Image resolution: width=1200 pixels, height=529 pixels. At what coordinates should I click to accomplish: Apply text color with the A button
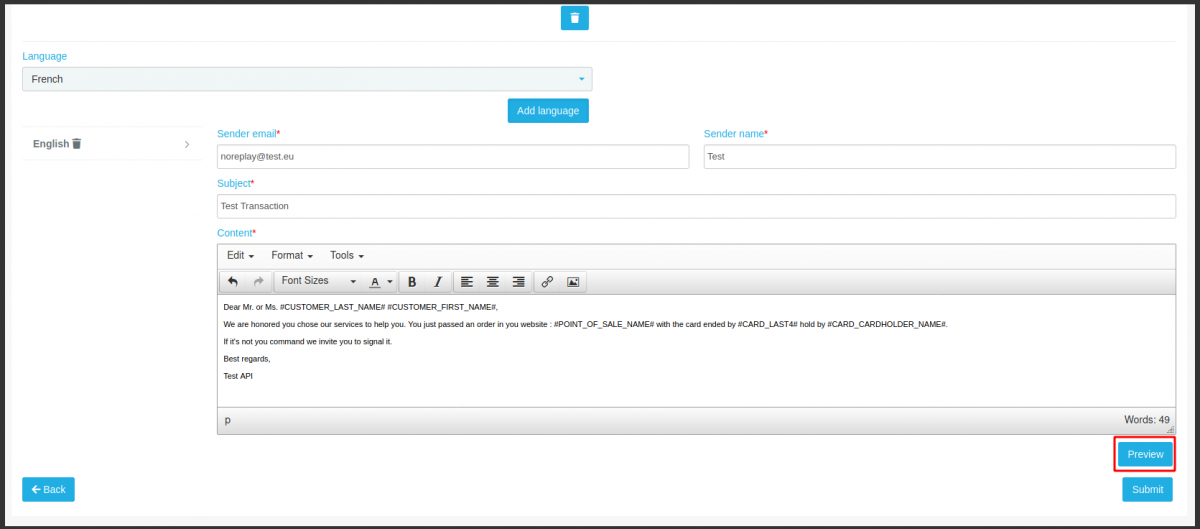374,282
